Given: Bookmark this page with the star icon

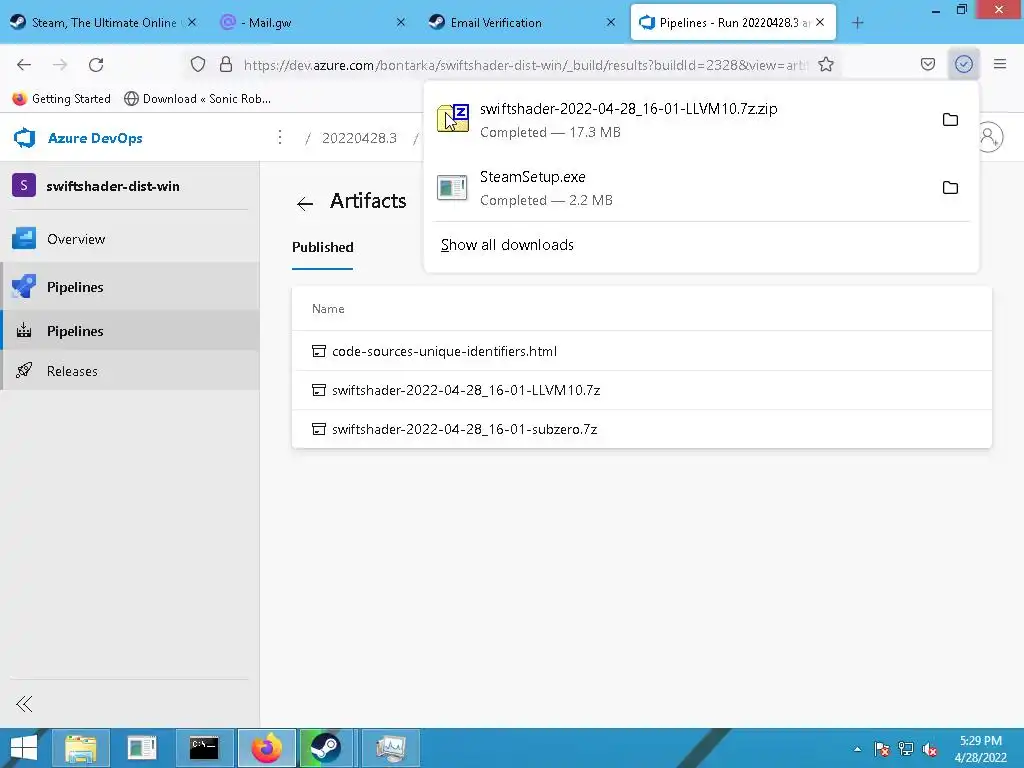Looking at the screenshot, I should 826,65.
